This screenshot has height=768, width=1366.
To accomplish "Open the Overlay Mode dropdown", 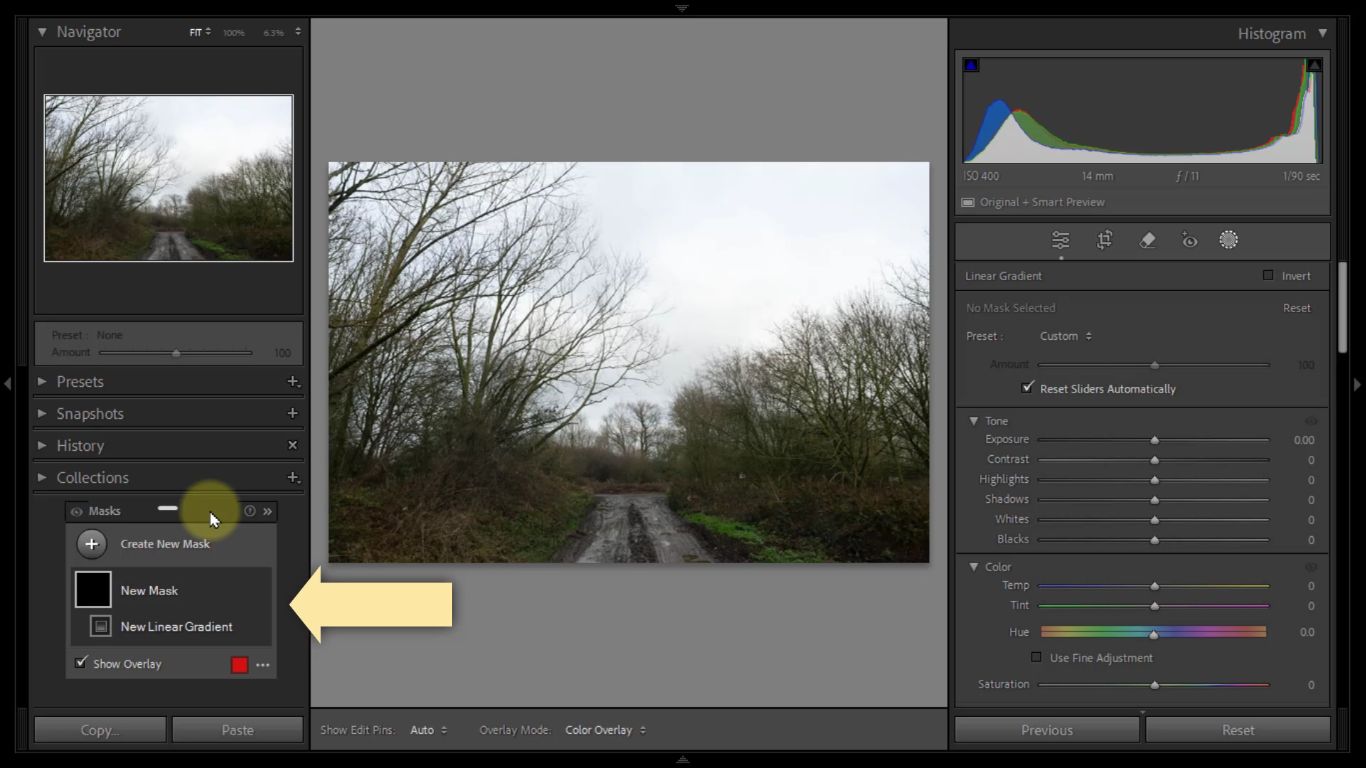I will point(605,730).
